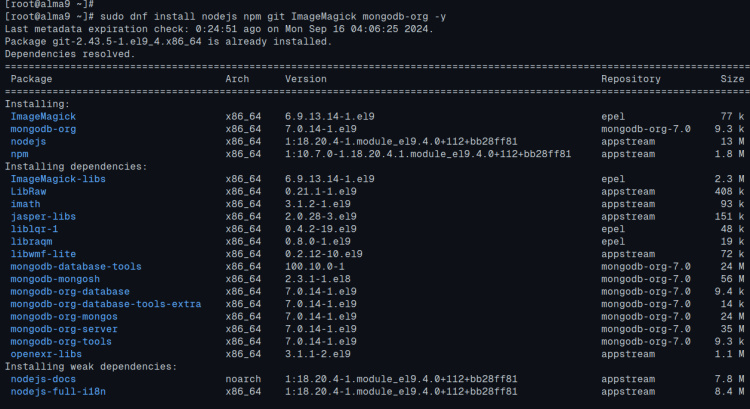The width and height of the screenshot is (750, 409).
Task: Select the LibRaw package name
Action: pos(28,191)
